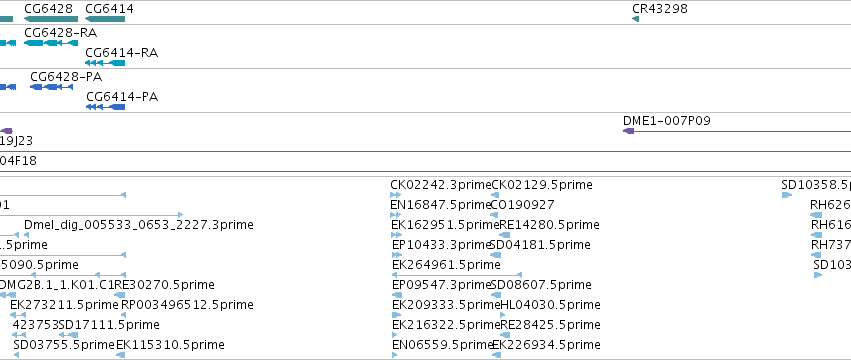
Task: Click the CG6414 gene label
Action: (x=109, y=9)
